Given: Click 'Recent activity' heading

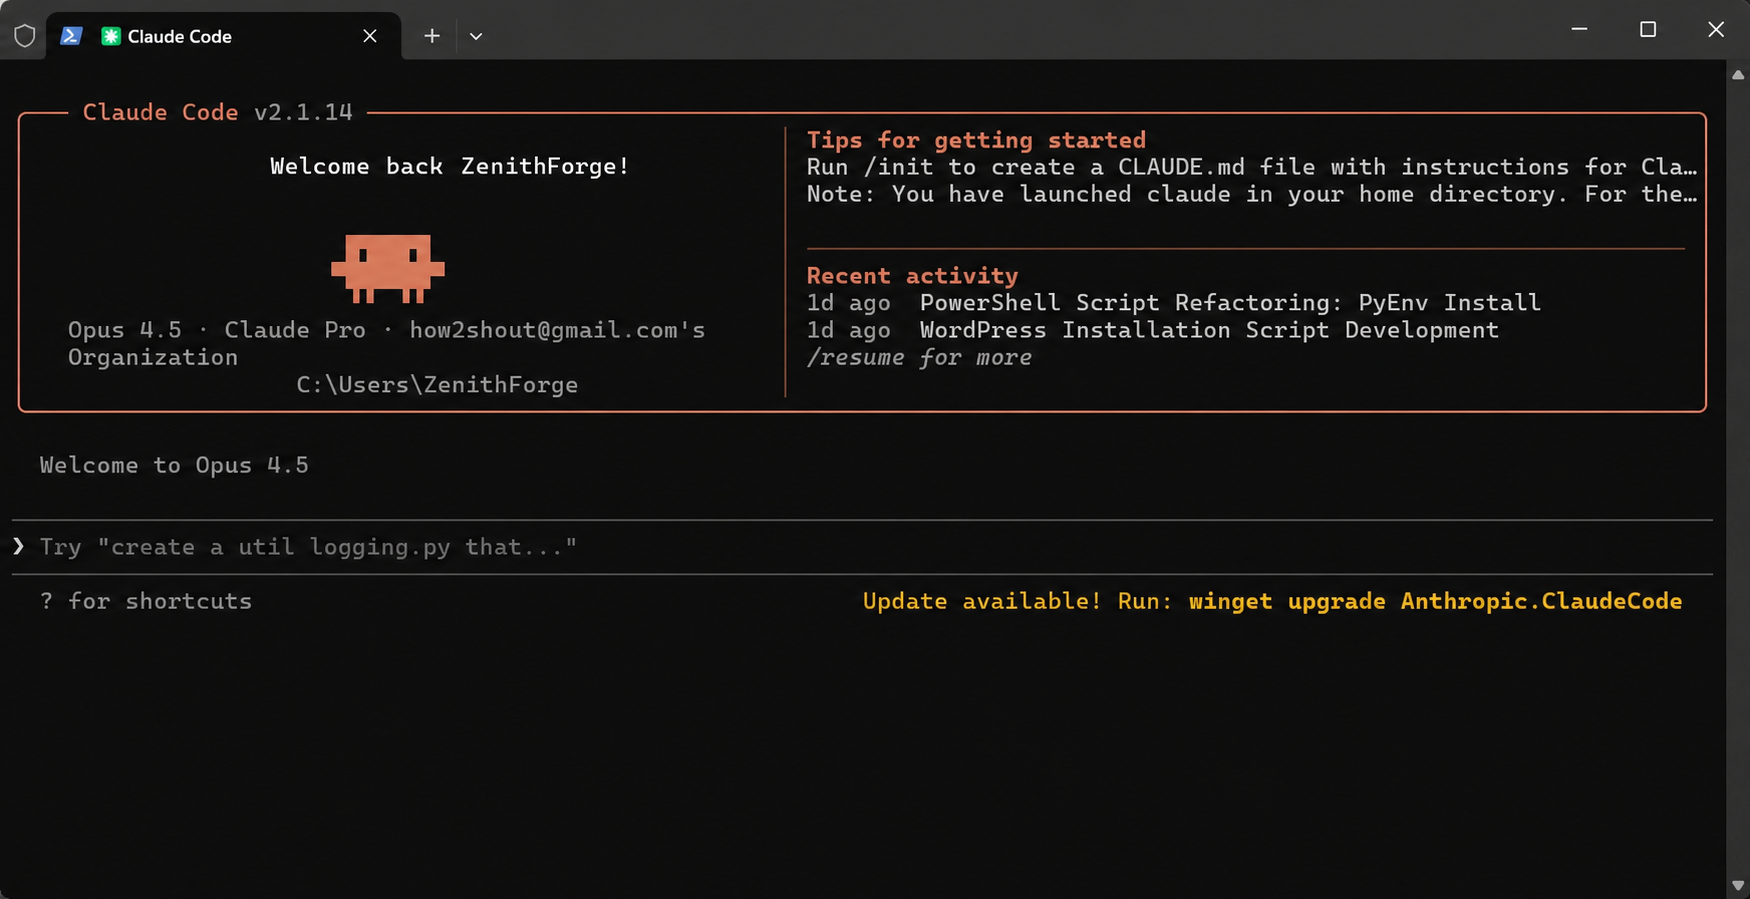Looking at the screenshot, I should pos(912,275).
